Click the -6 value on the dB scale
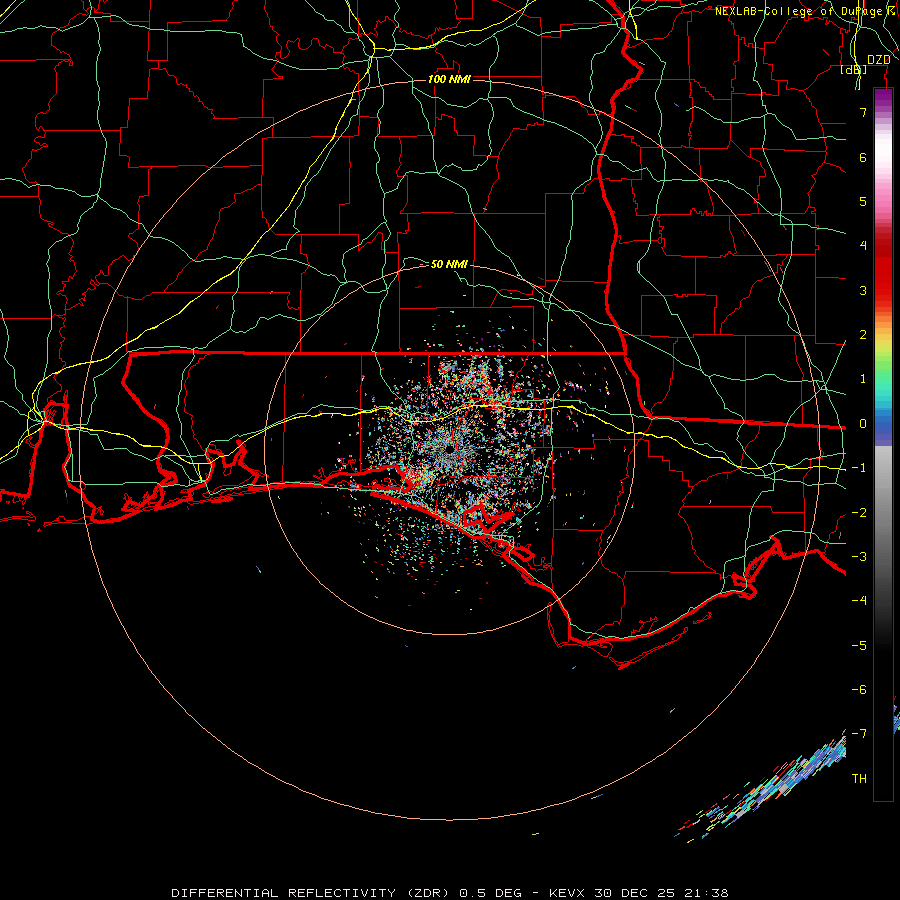The width and height of the screenshot is (900, 900). point(859,690)
